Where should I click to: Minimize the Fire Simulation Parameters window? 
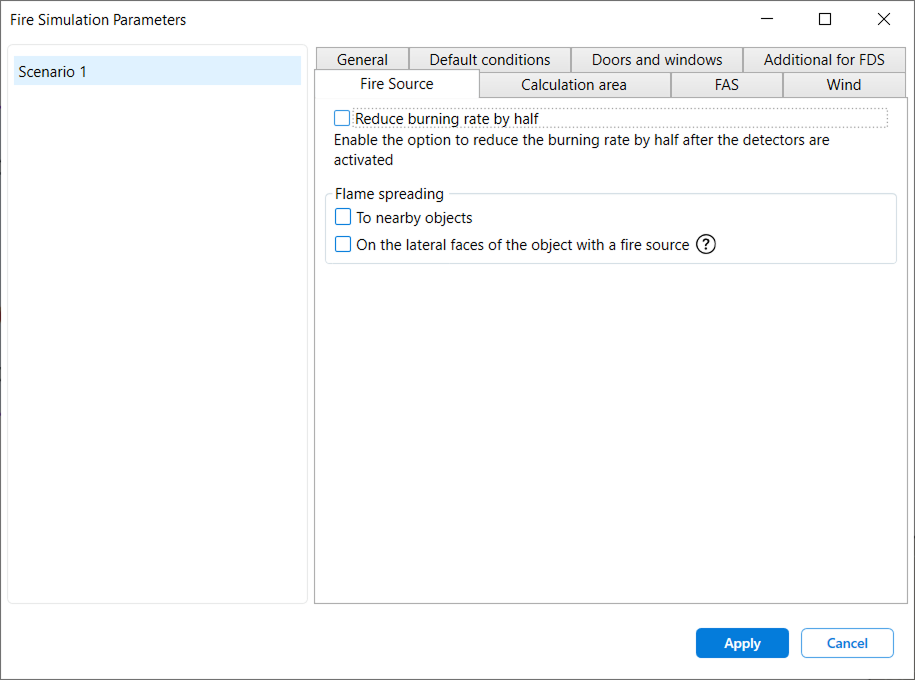[767, 20]
